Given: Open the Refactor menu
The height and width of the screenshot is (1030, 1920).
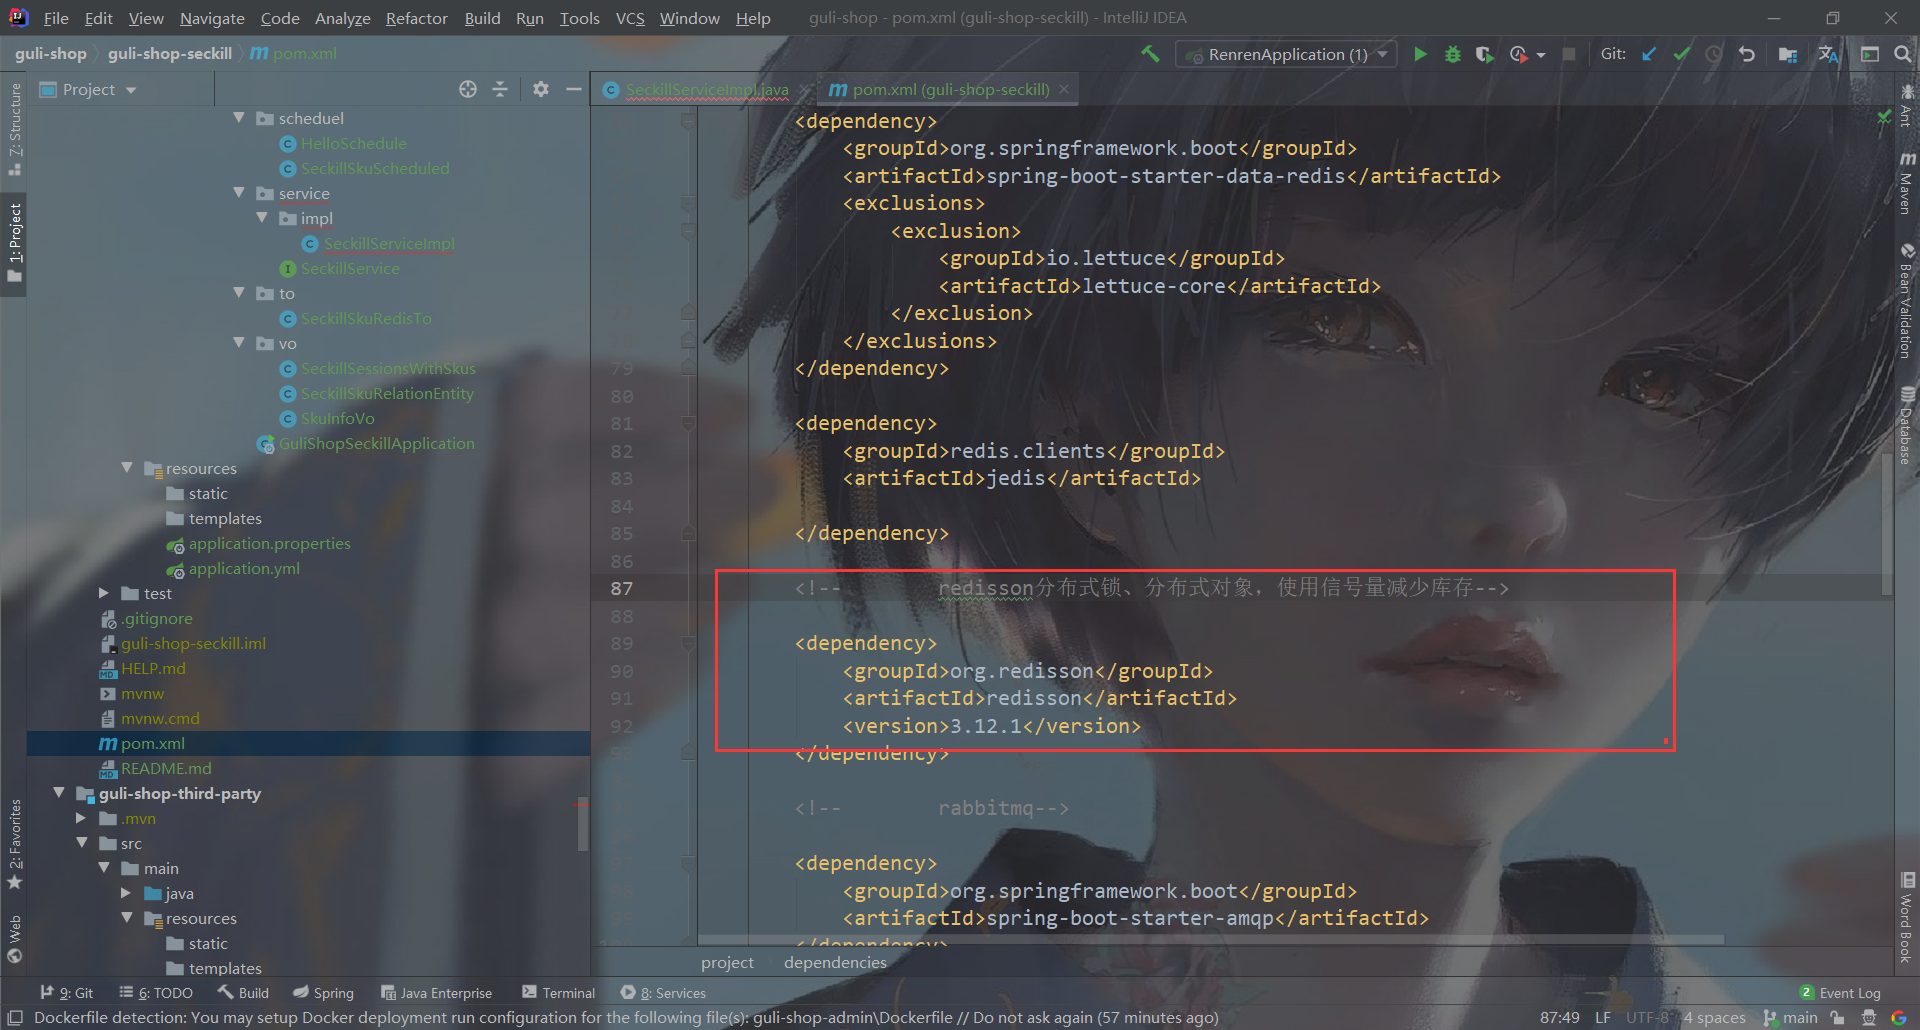Looking at the screenshot, I should 416,18.
